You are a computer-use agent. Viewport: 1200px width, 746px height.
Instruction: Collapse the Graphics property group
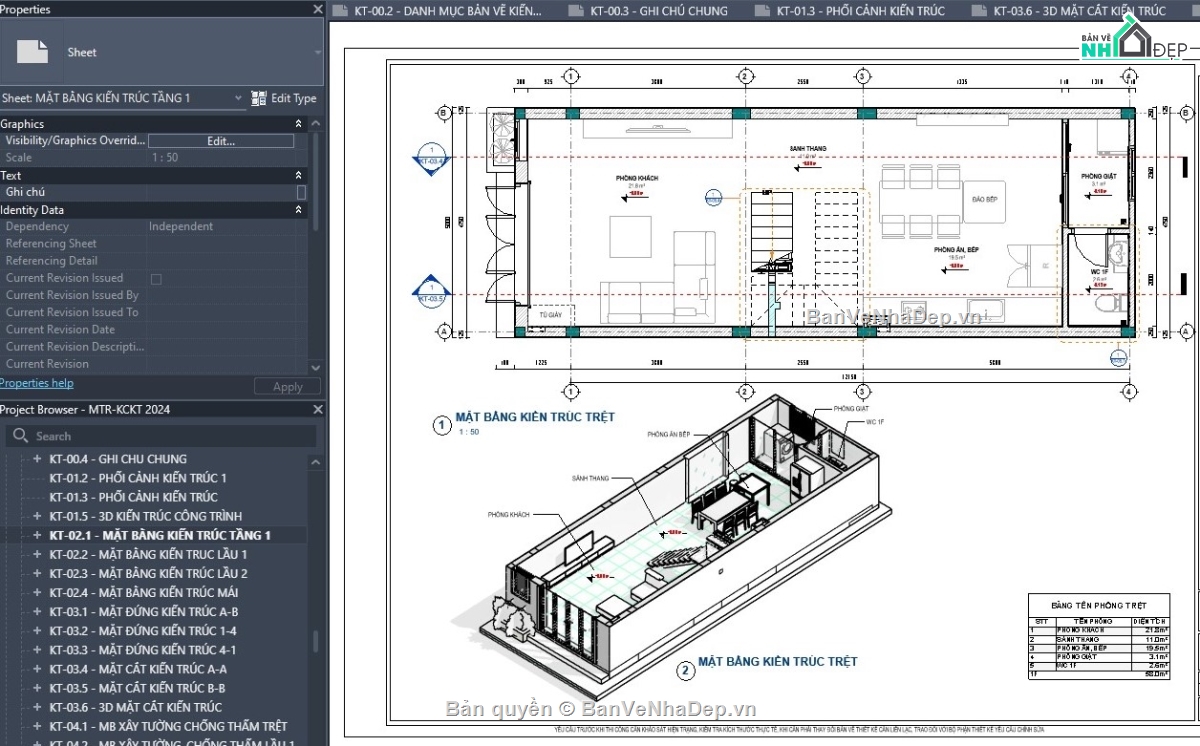(298, 124)
